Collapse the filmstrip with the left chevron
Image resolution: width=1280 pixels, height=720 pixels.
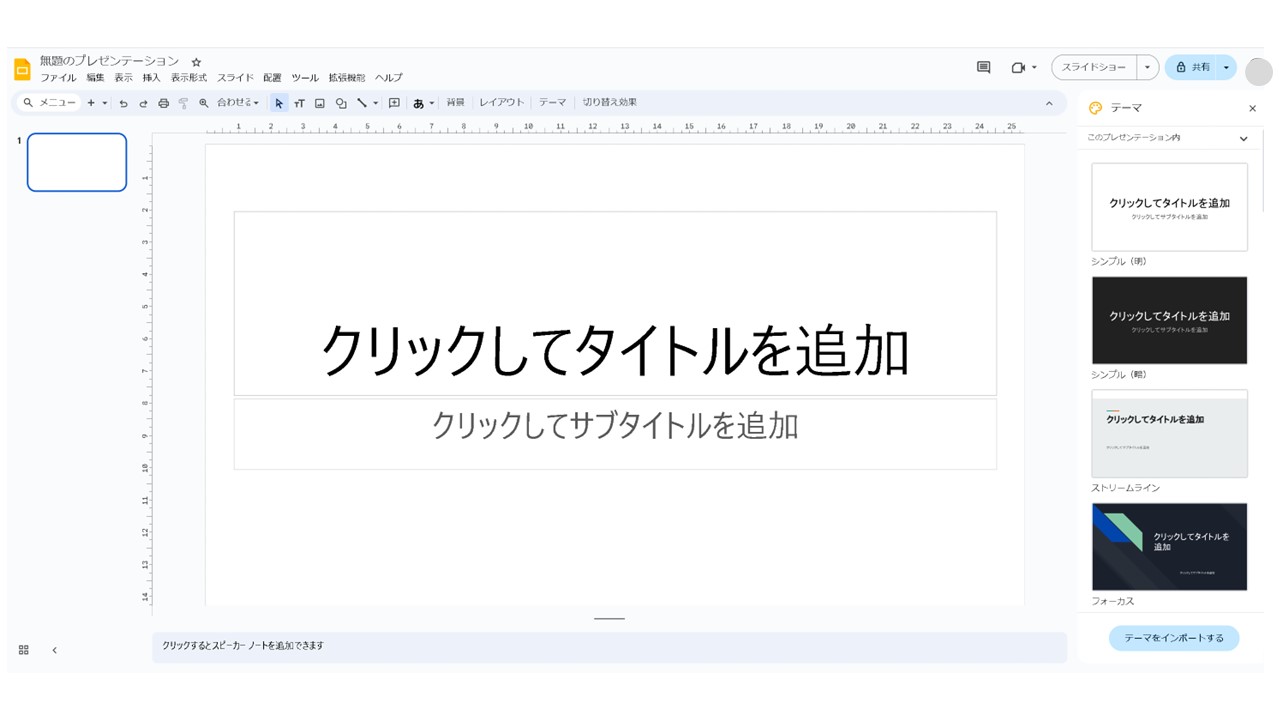53,649
